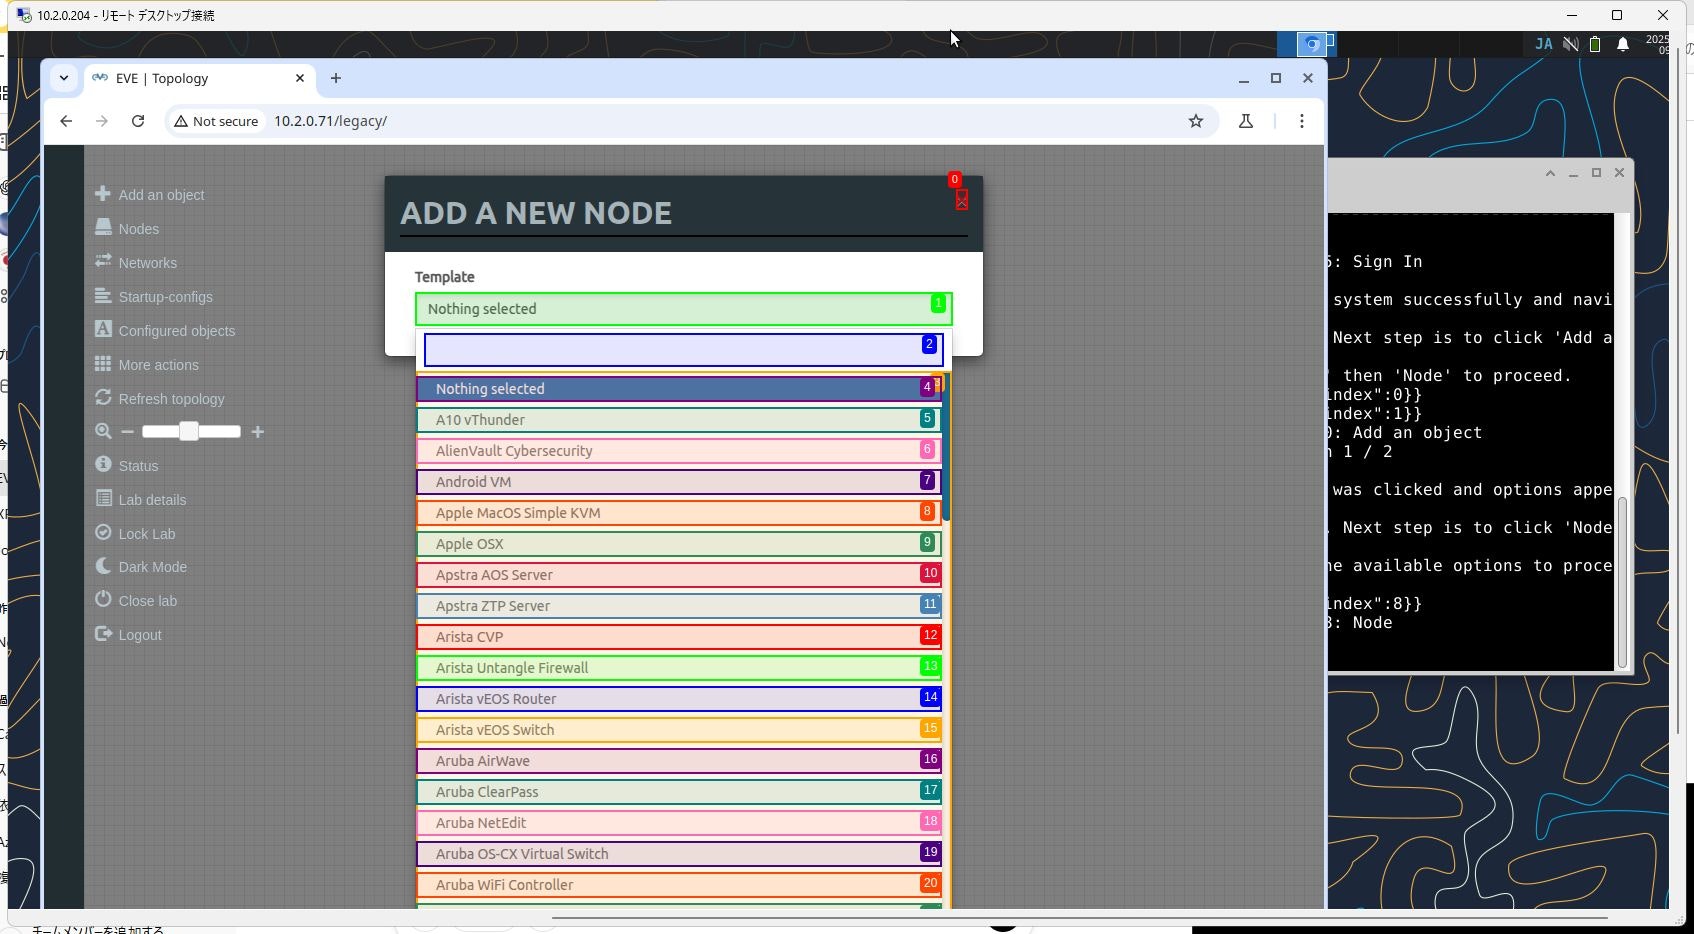Switch to the EVE | Topology tab
The image size is (1694, 934).
(199, 78)
